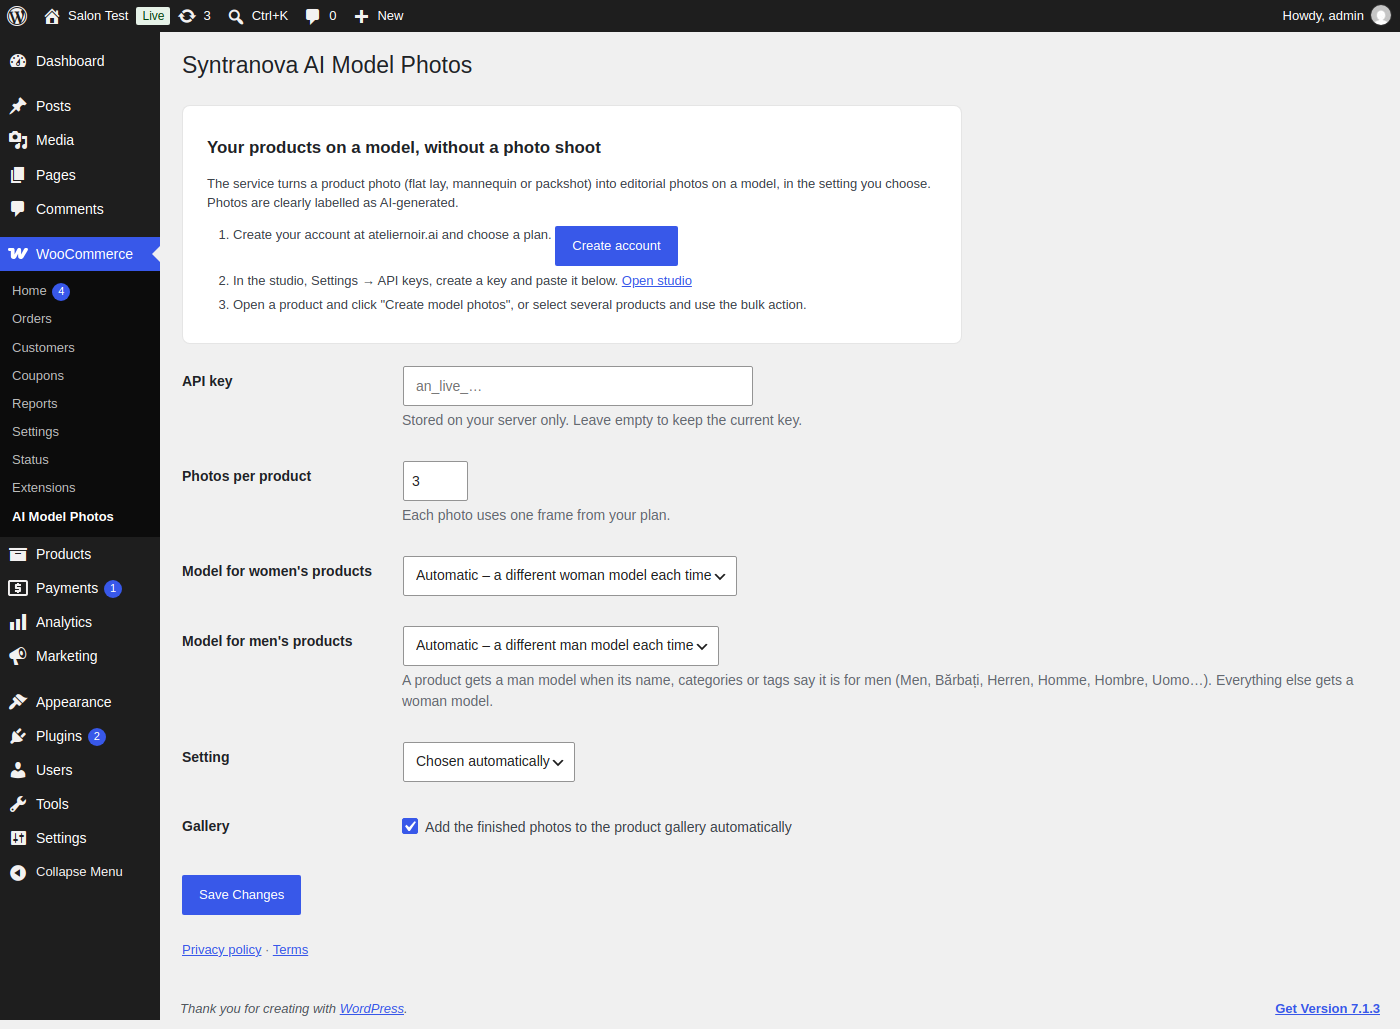This screenshot has width=1400, height=1029.
Task: Click the Appearance brush icon
Action: click(x=18, y=702)
